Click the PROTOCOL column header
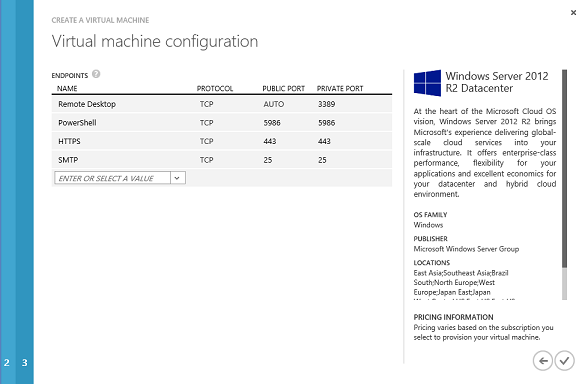 215,88
